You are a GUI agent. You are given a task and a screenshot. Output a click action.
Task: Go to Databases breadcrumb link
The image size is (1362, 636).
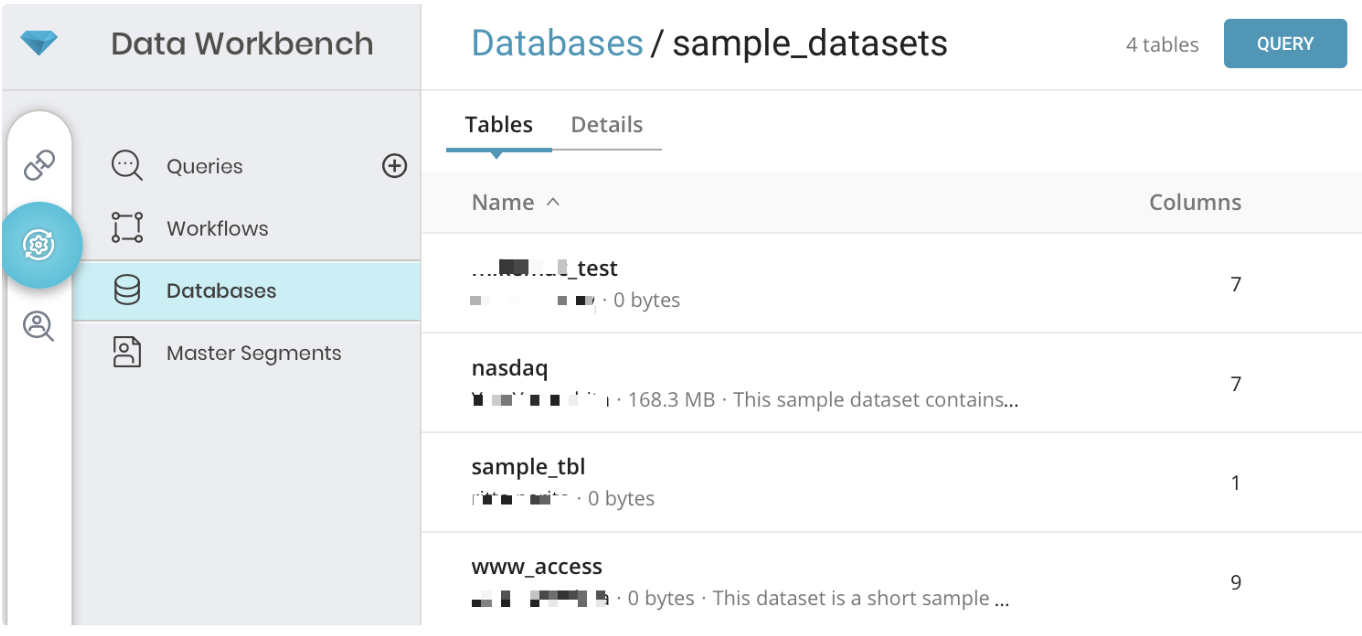tap(557, 43)
